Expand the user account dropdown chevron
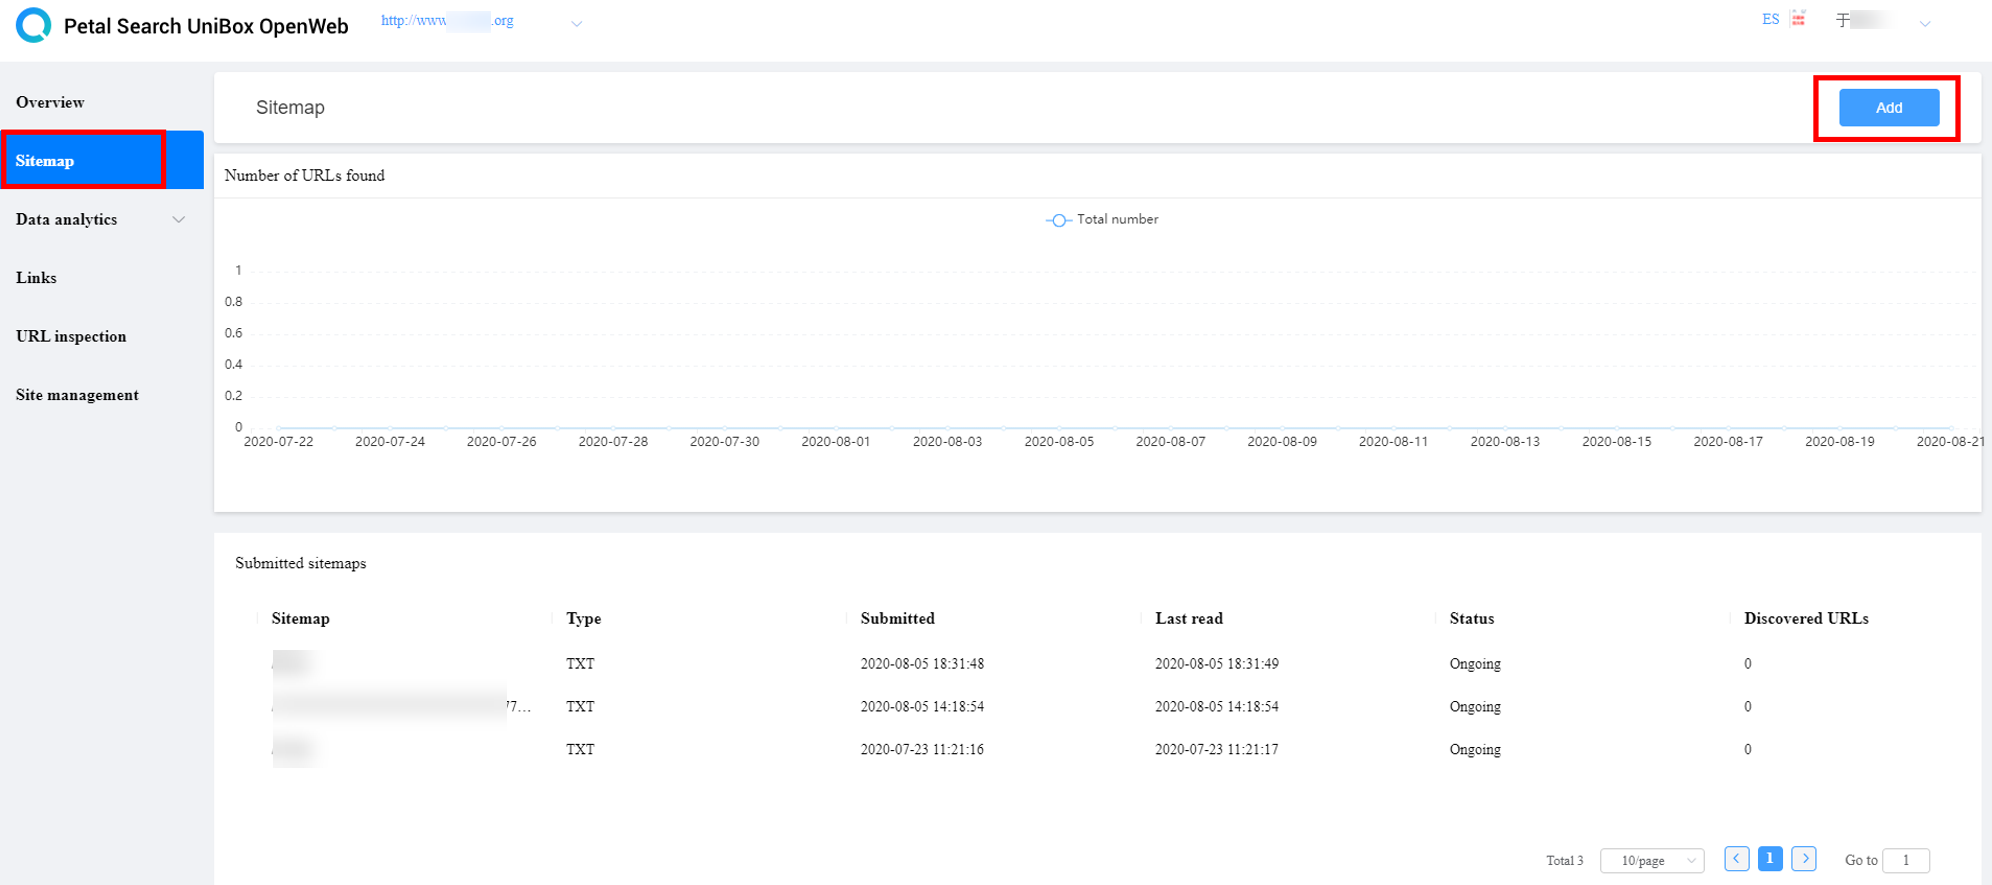 coord(1924,23)
